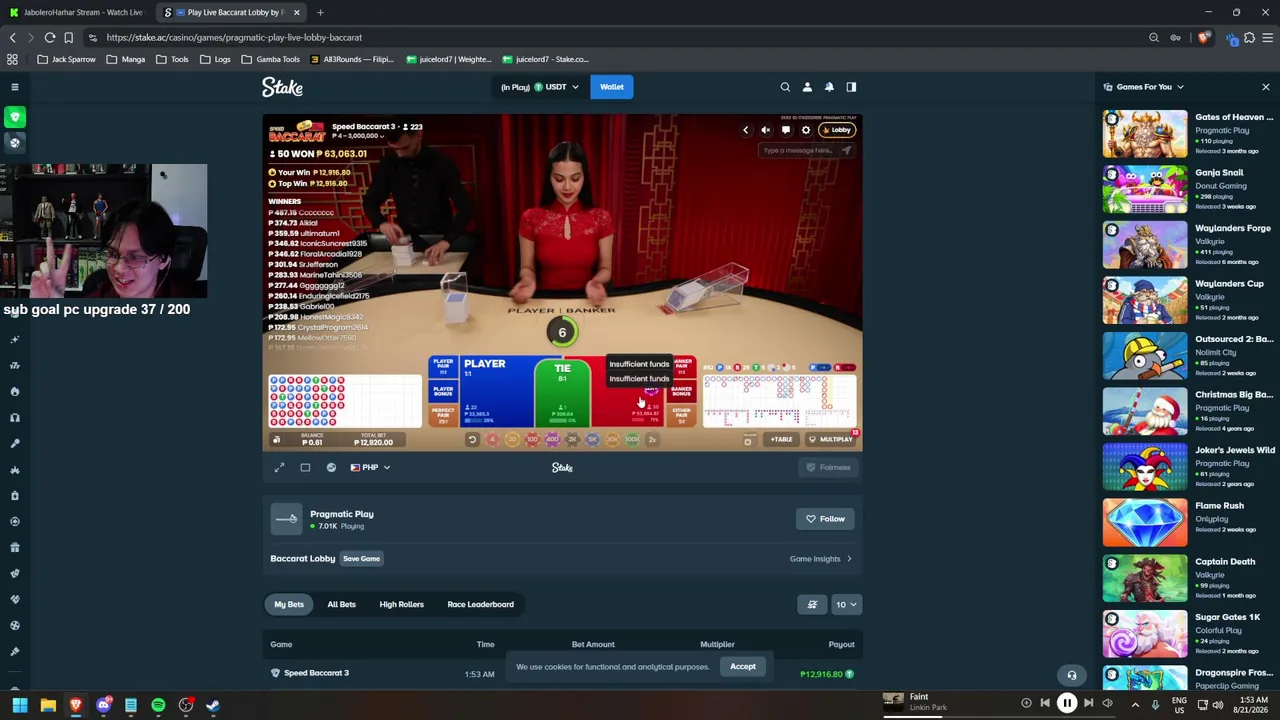1280x720 pixels.
Task: Expand the bet limits dropdown under Speed Baccarat 3
Action: pyautogui.click(x=360, y=136)
